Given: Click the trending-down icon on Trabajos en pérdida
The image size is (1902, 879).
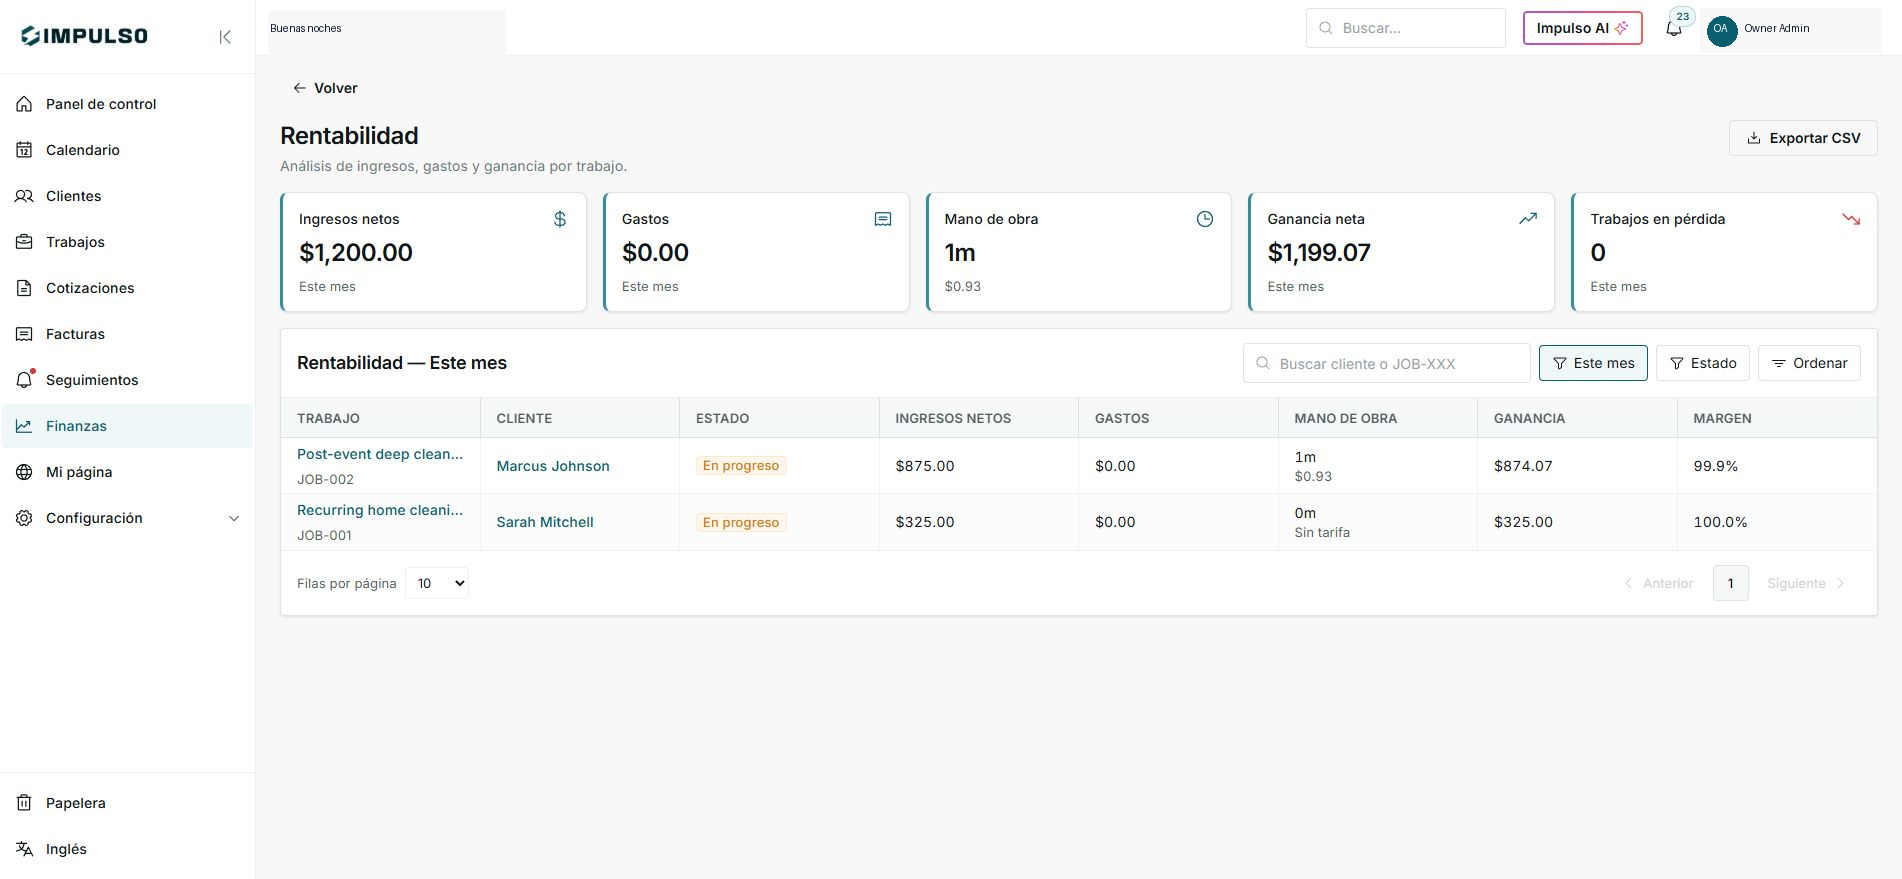Looking at the screenshot, I should coord(1851,219).
